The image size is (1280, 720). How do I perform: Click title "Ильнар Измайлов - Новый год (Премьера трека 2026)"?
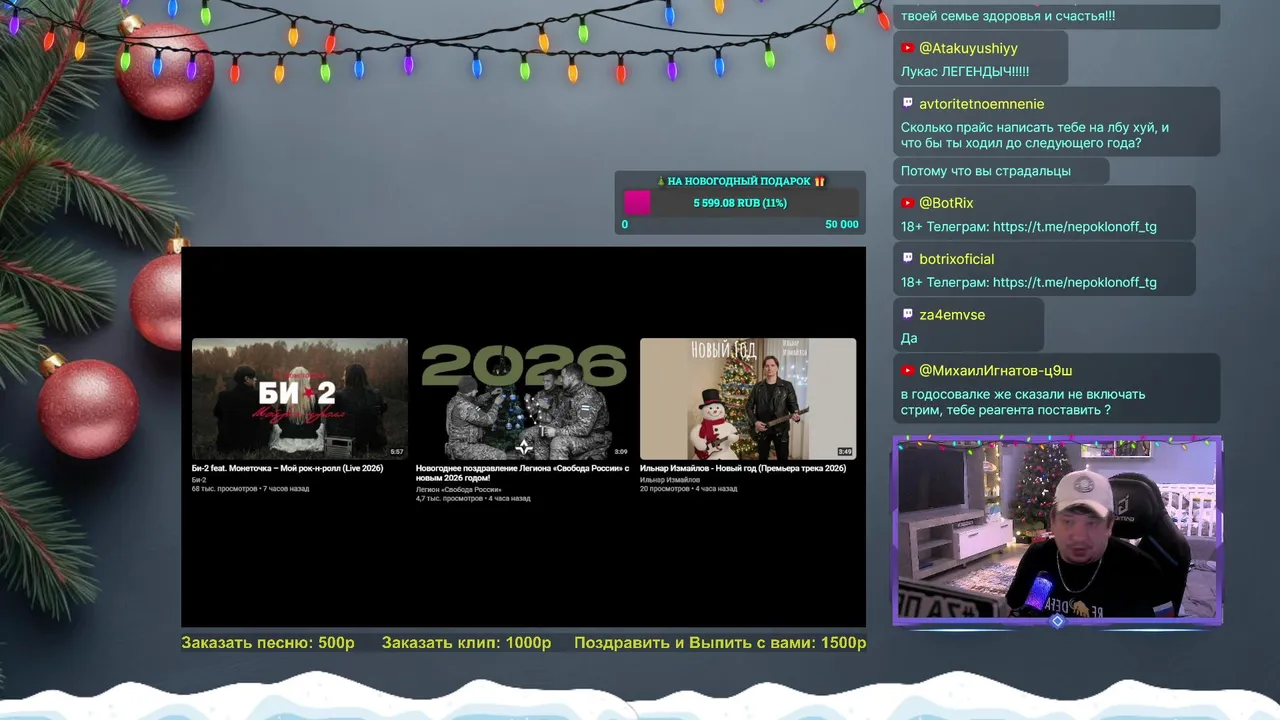(x=743, y=468)
